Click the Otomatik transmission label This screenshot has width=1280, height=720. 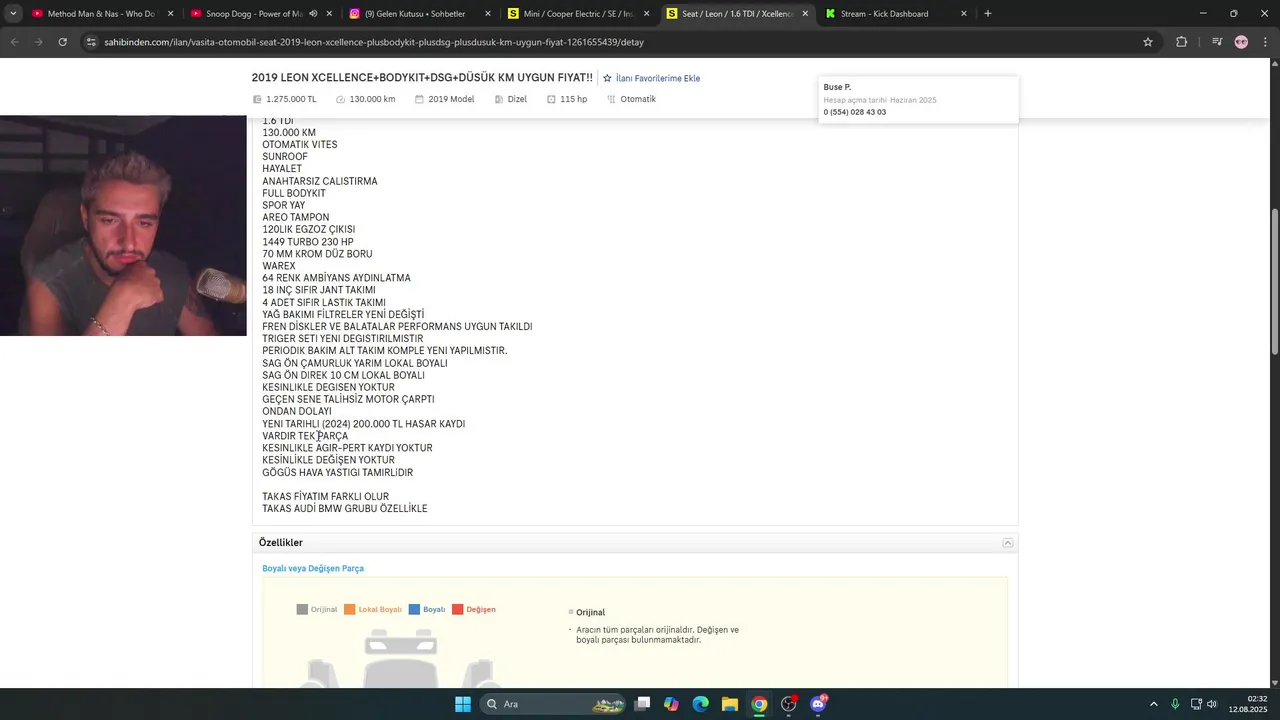pyautogui.click(x=638, y=99)
